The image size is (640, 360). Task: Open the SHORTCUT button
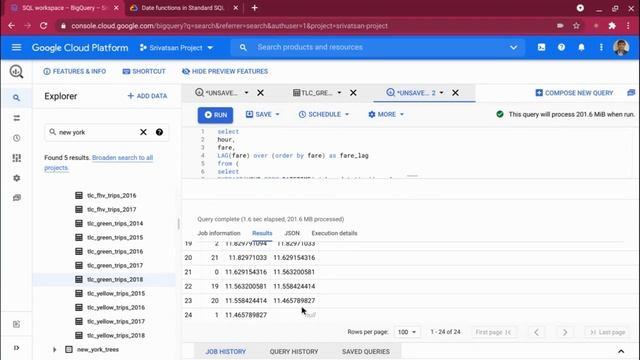click(x=144, y=71)
